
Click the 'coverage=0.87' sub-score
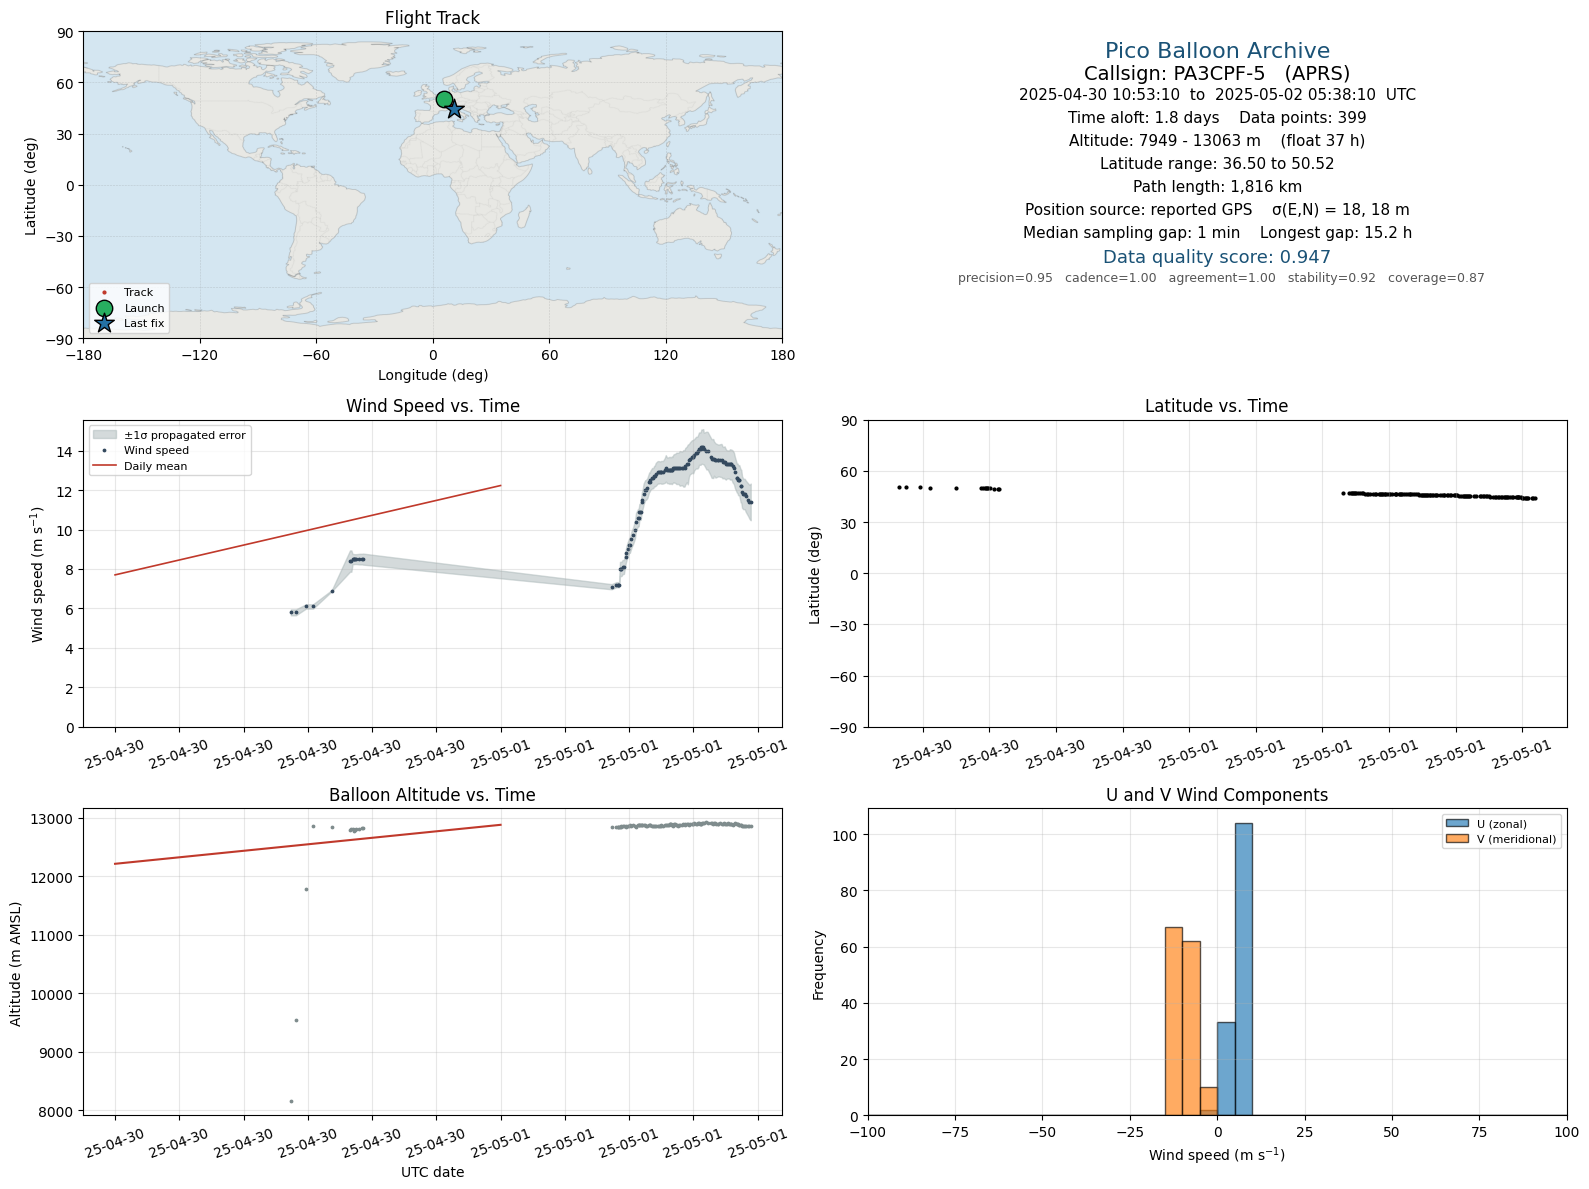[x=1436, y=278]
